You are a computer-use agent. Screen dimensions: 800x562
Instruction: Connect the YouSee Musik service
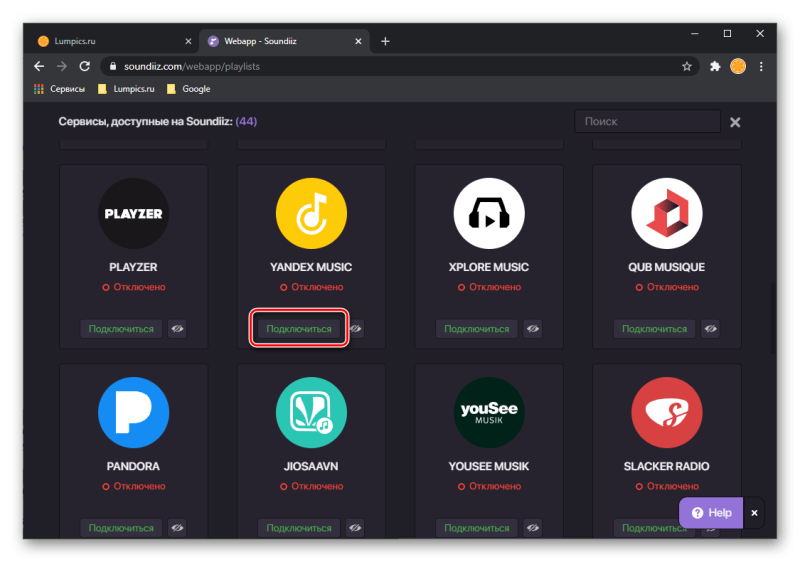tap(477, 528)
